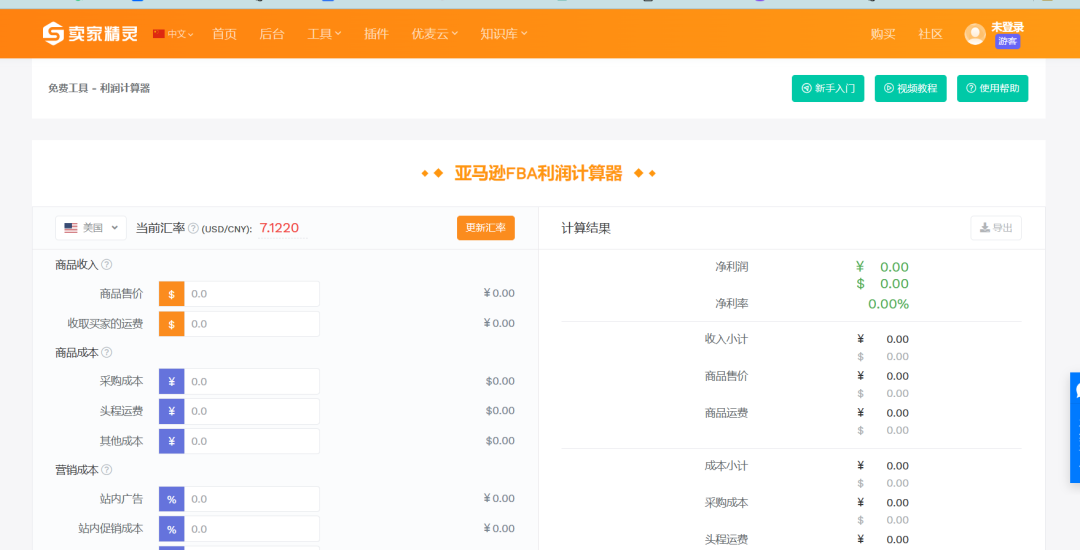The width and height of the screenshot is (1080, 550).
Task: Click the 其他成本 input field
Action: coord(251,441)
